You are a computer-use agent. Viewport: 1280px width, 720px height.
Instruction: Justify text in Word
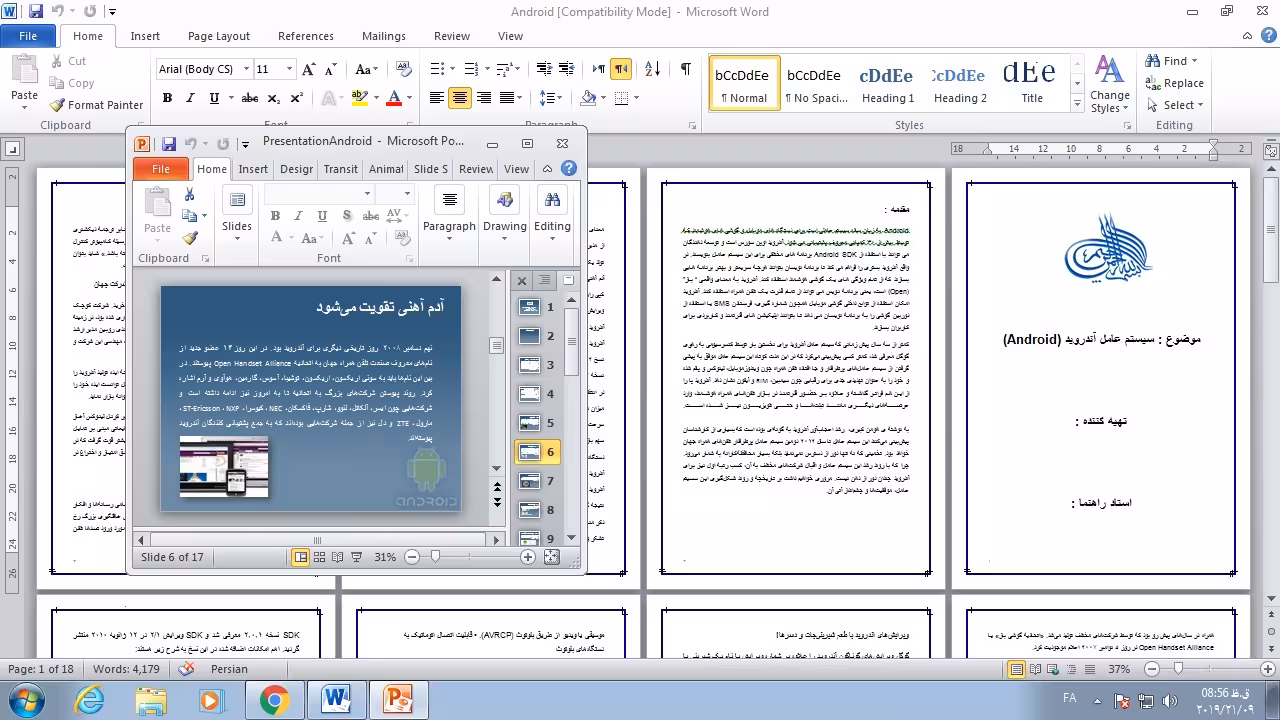pyautogui.click(x=507, y=98)
